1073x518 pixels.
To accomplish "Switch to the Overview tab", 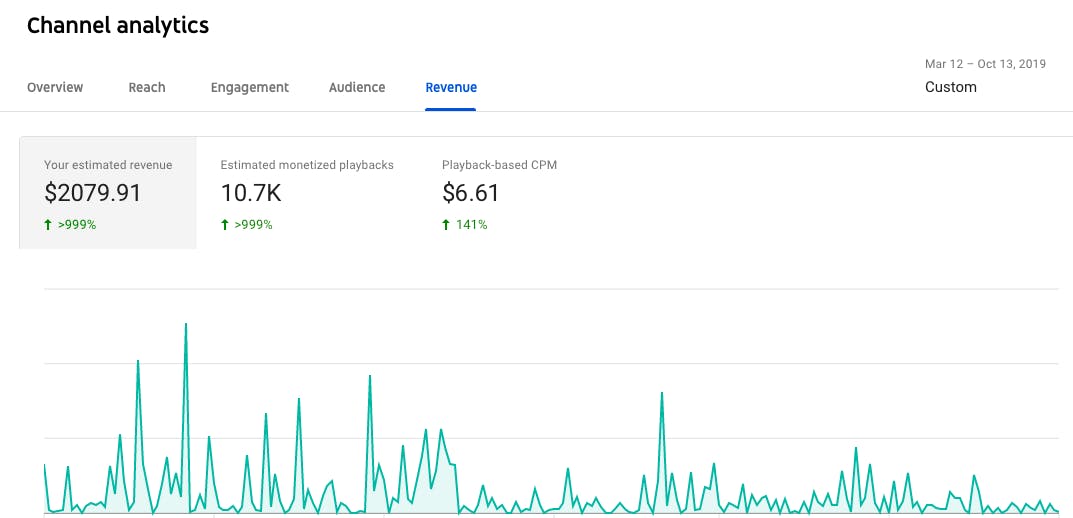I will pyautogui.click(x=55, y=88).
